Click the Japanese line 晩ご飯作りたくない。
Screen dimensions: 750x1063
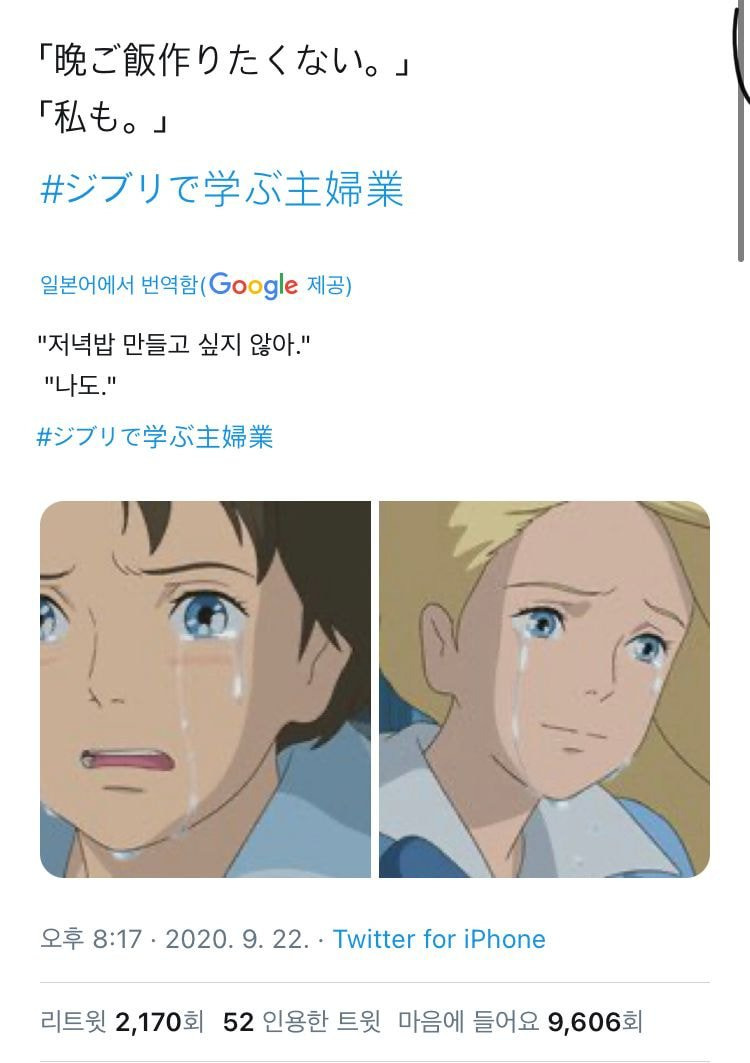[224, 63]
